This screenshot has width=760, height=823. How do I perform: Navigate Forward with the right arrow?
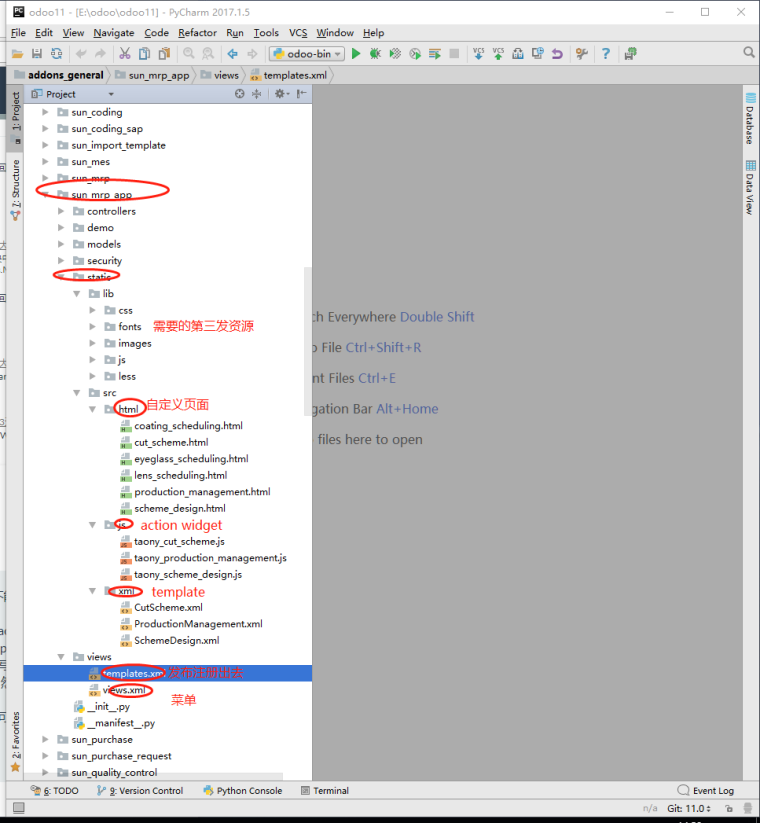[x=252, y=54]
